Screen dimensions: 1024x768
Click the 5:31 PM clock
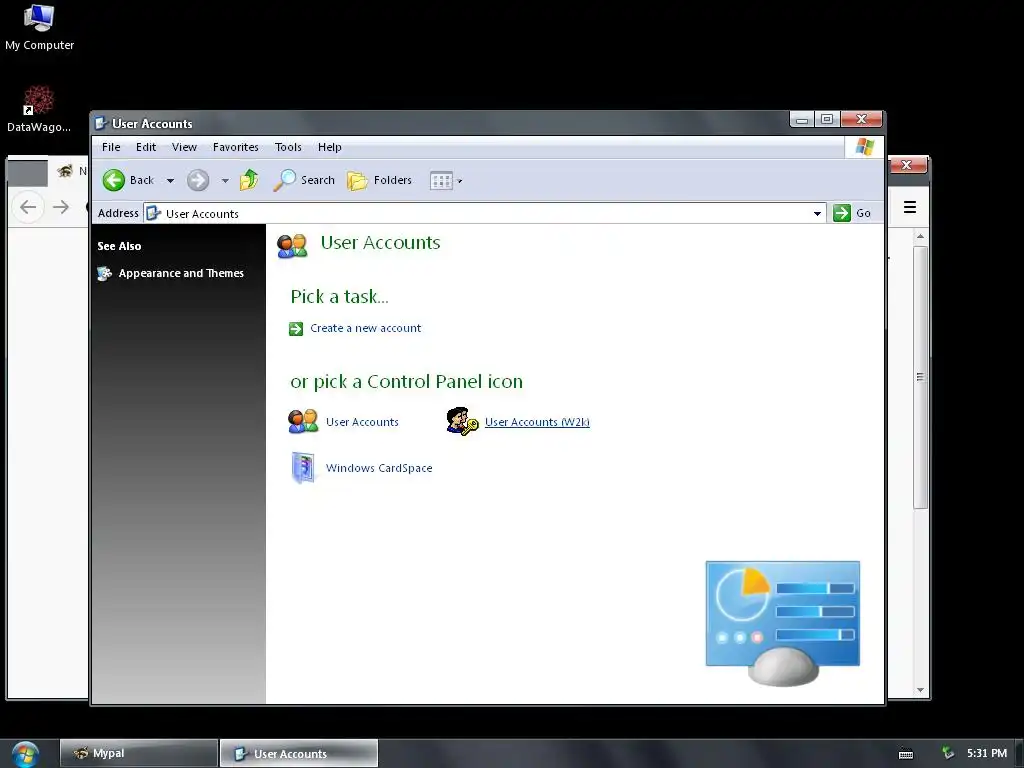pos(987,754)
